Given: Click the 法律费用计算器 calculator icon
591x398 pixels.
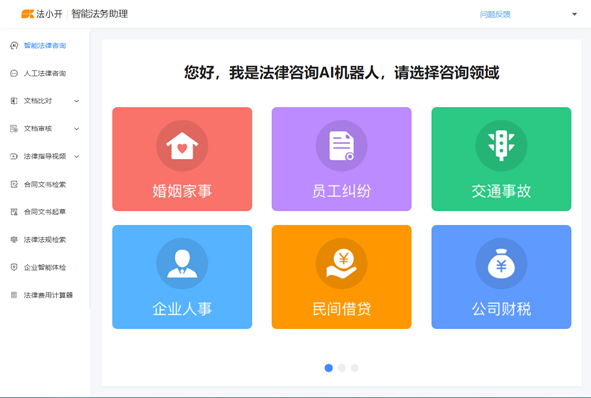Looking at the screenshot, I should click(14, 295).
